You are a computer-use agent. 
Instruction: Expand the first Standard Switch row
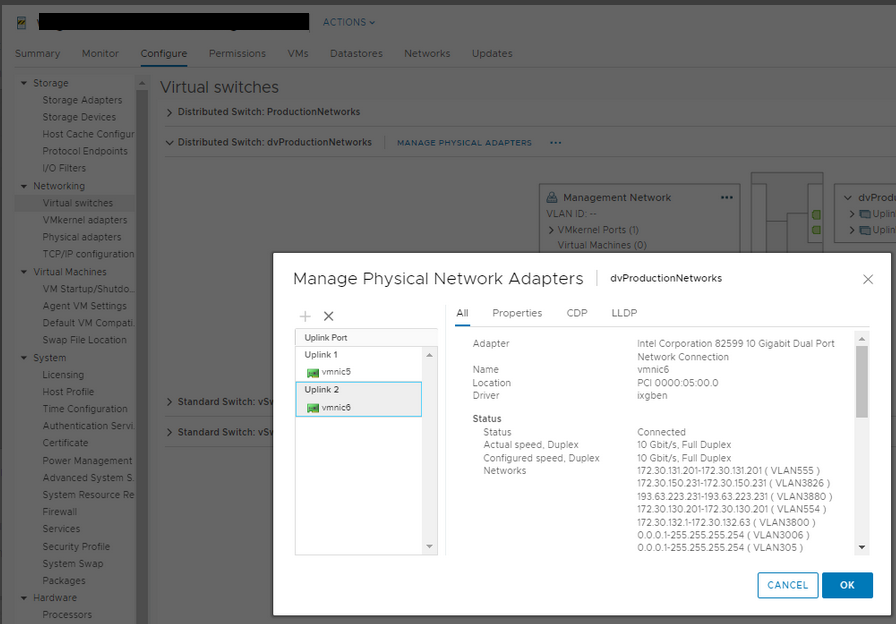169,402
